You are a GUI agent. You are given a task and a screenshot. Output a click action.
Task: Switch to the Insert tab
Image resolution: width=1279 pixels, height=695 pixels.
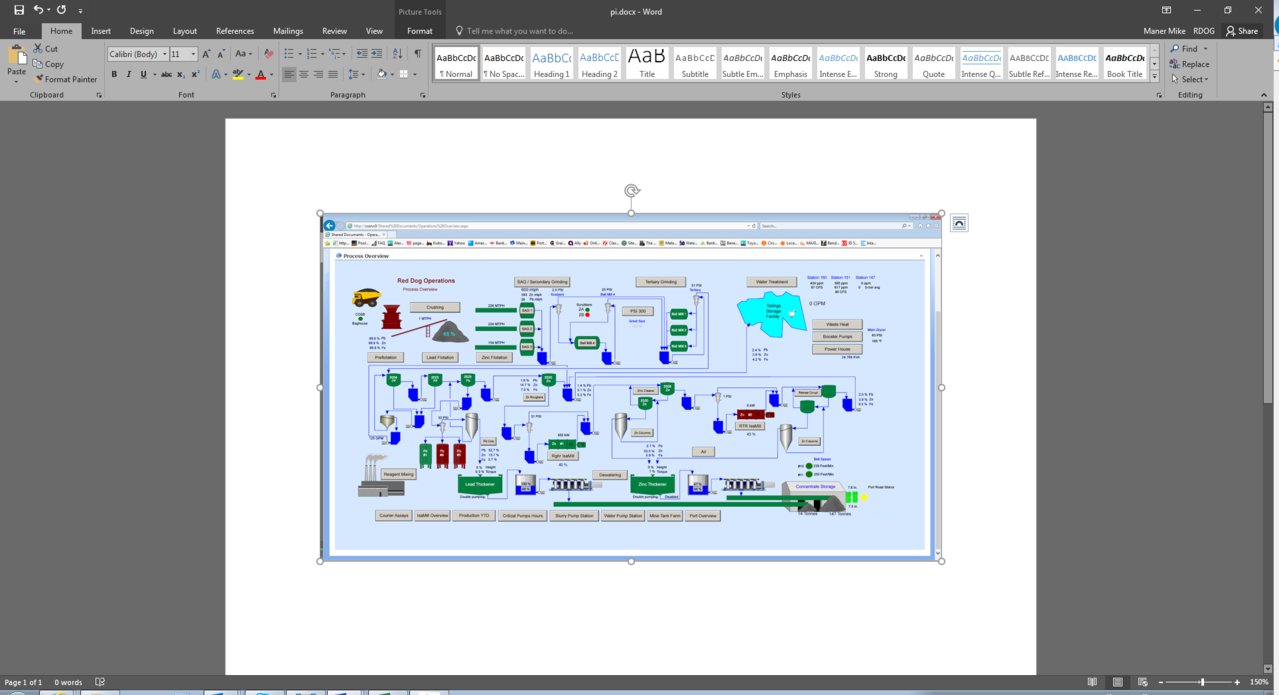point(101,31)
